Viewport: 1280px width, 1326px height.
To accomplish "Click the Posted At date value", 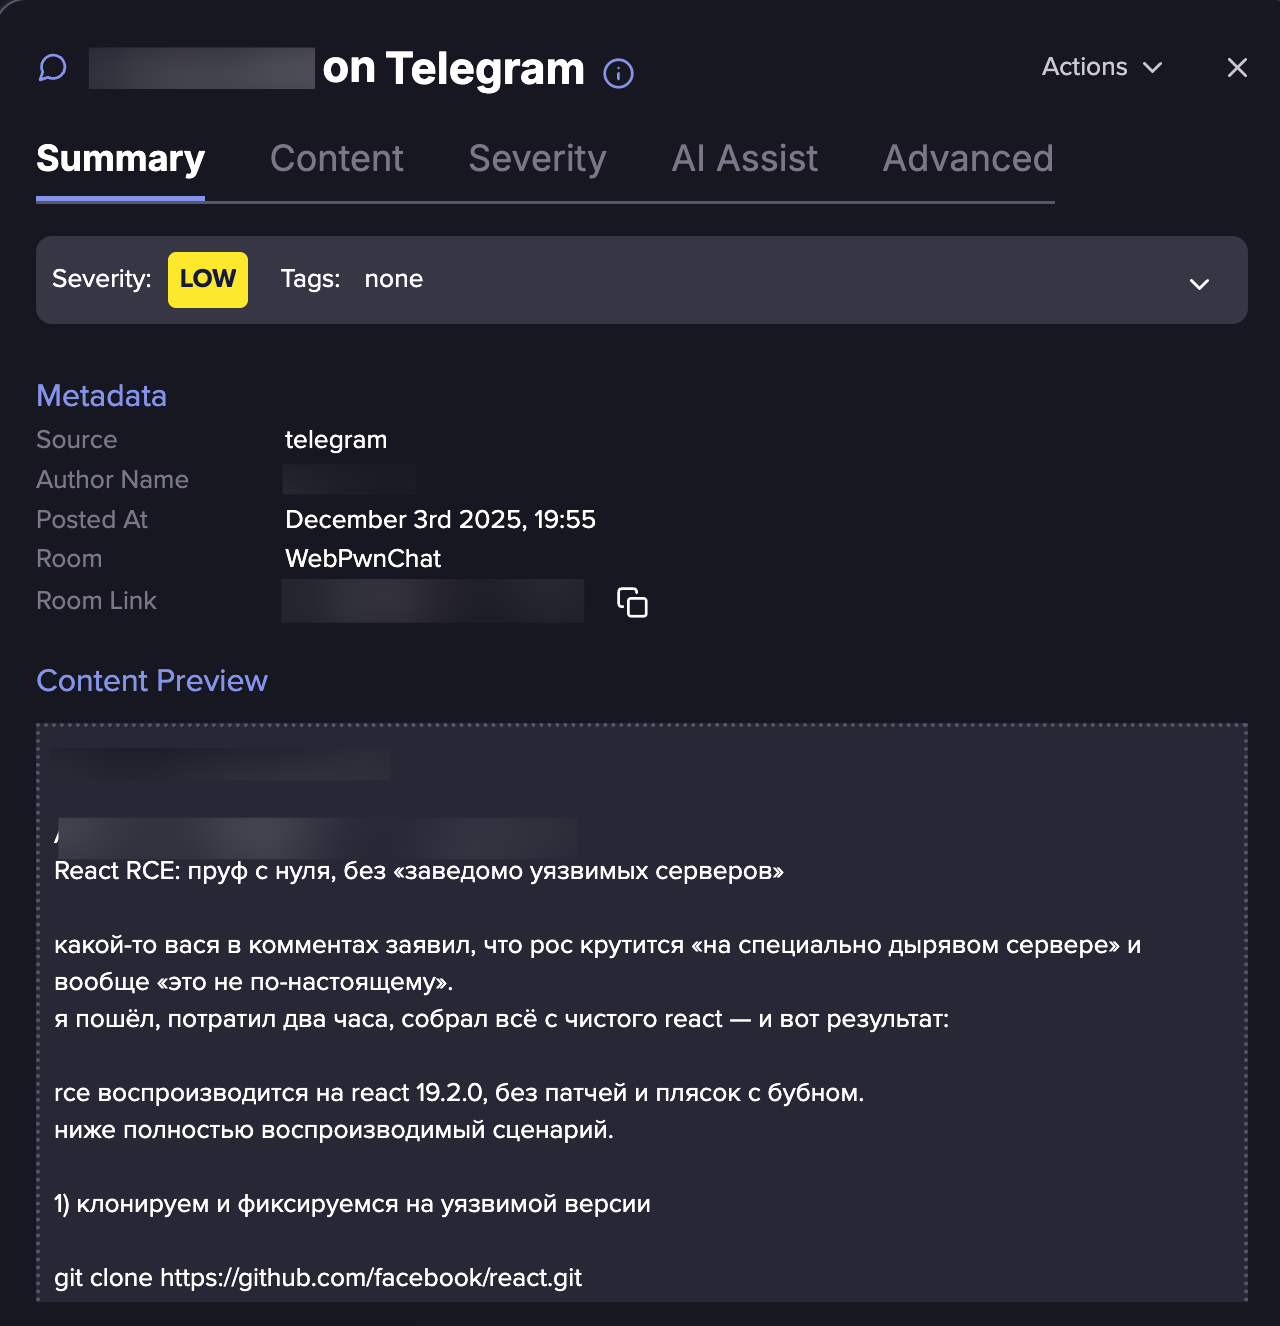I will click(x=440, y=520).
